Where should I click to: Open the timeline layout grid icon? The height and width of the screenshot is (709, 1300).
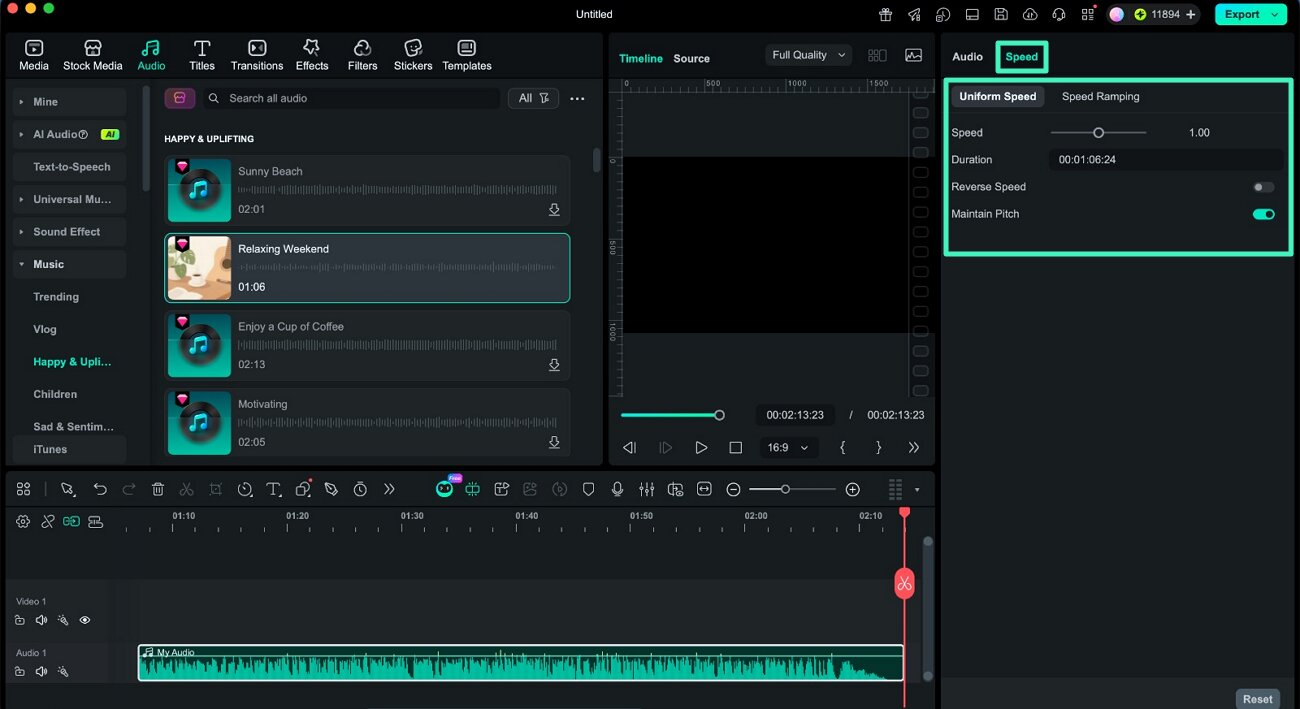(23, 489)
